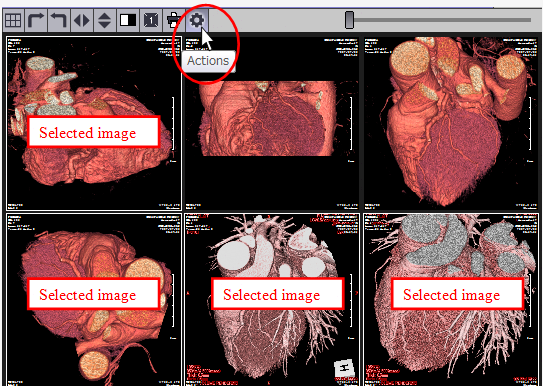Click the fit one-to-one frame icon

pos(151,20)
